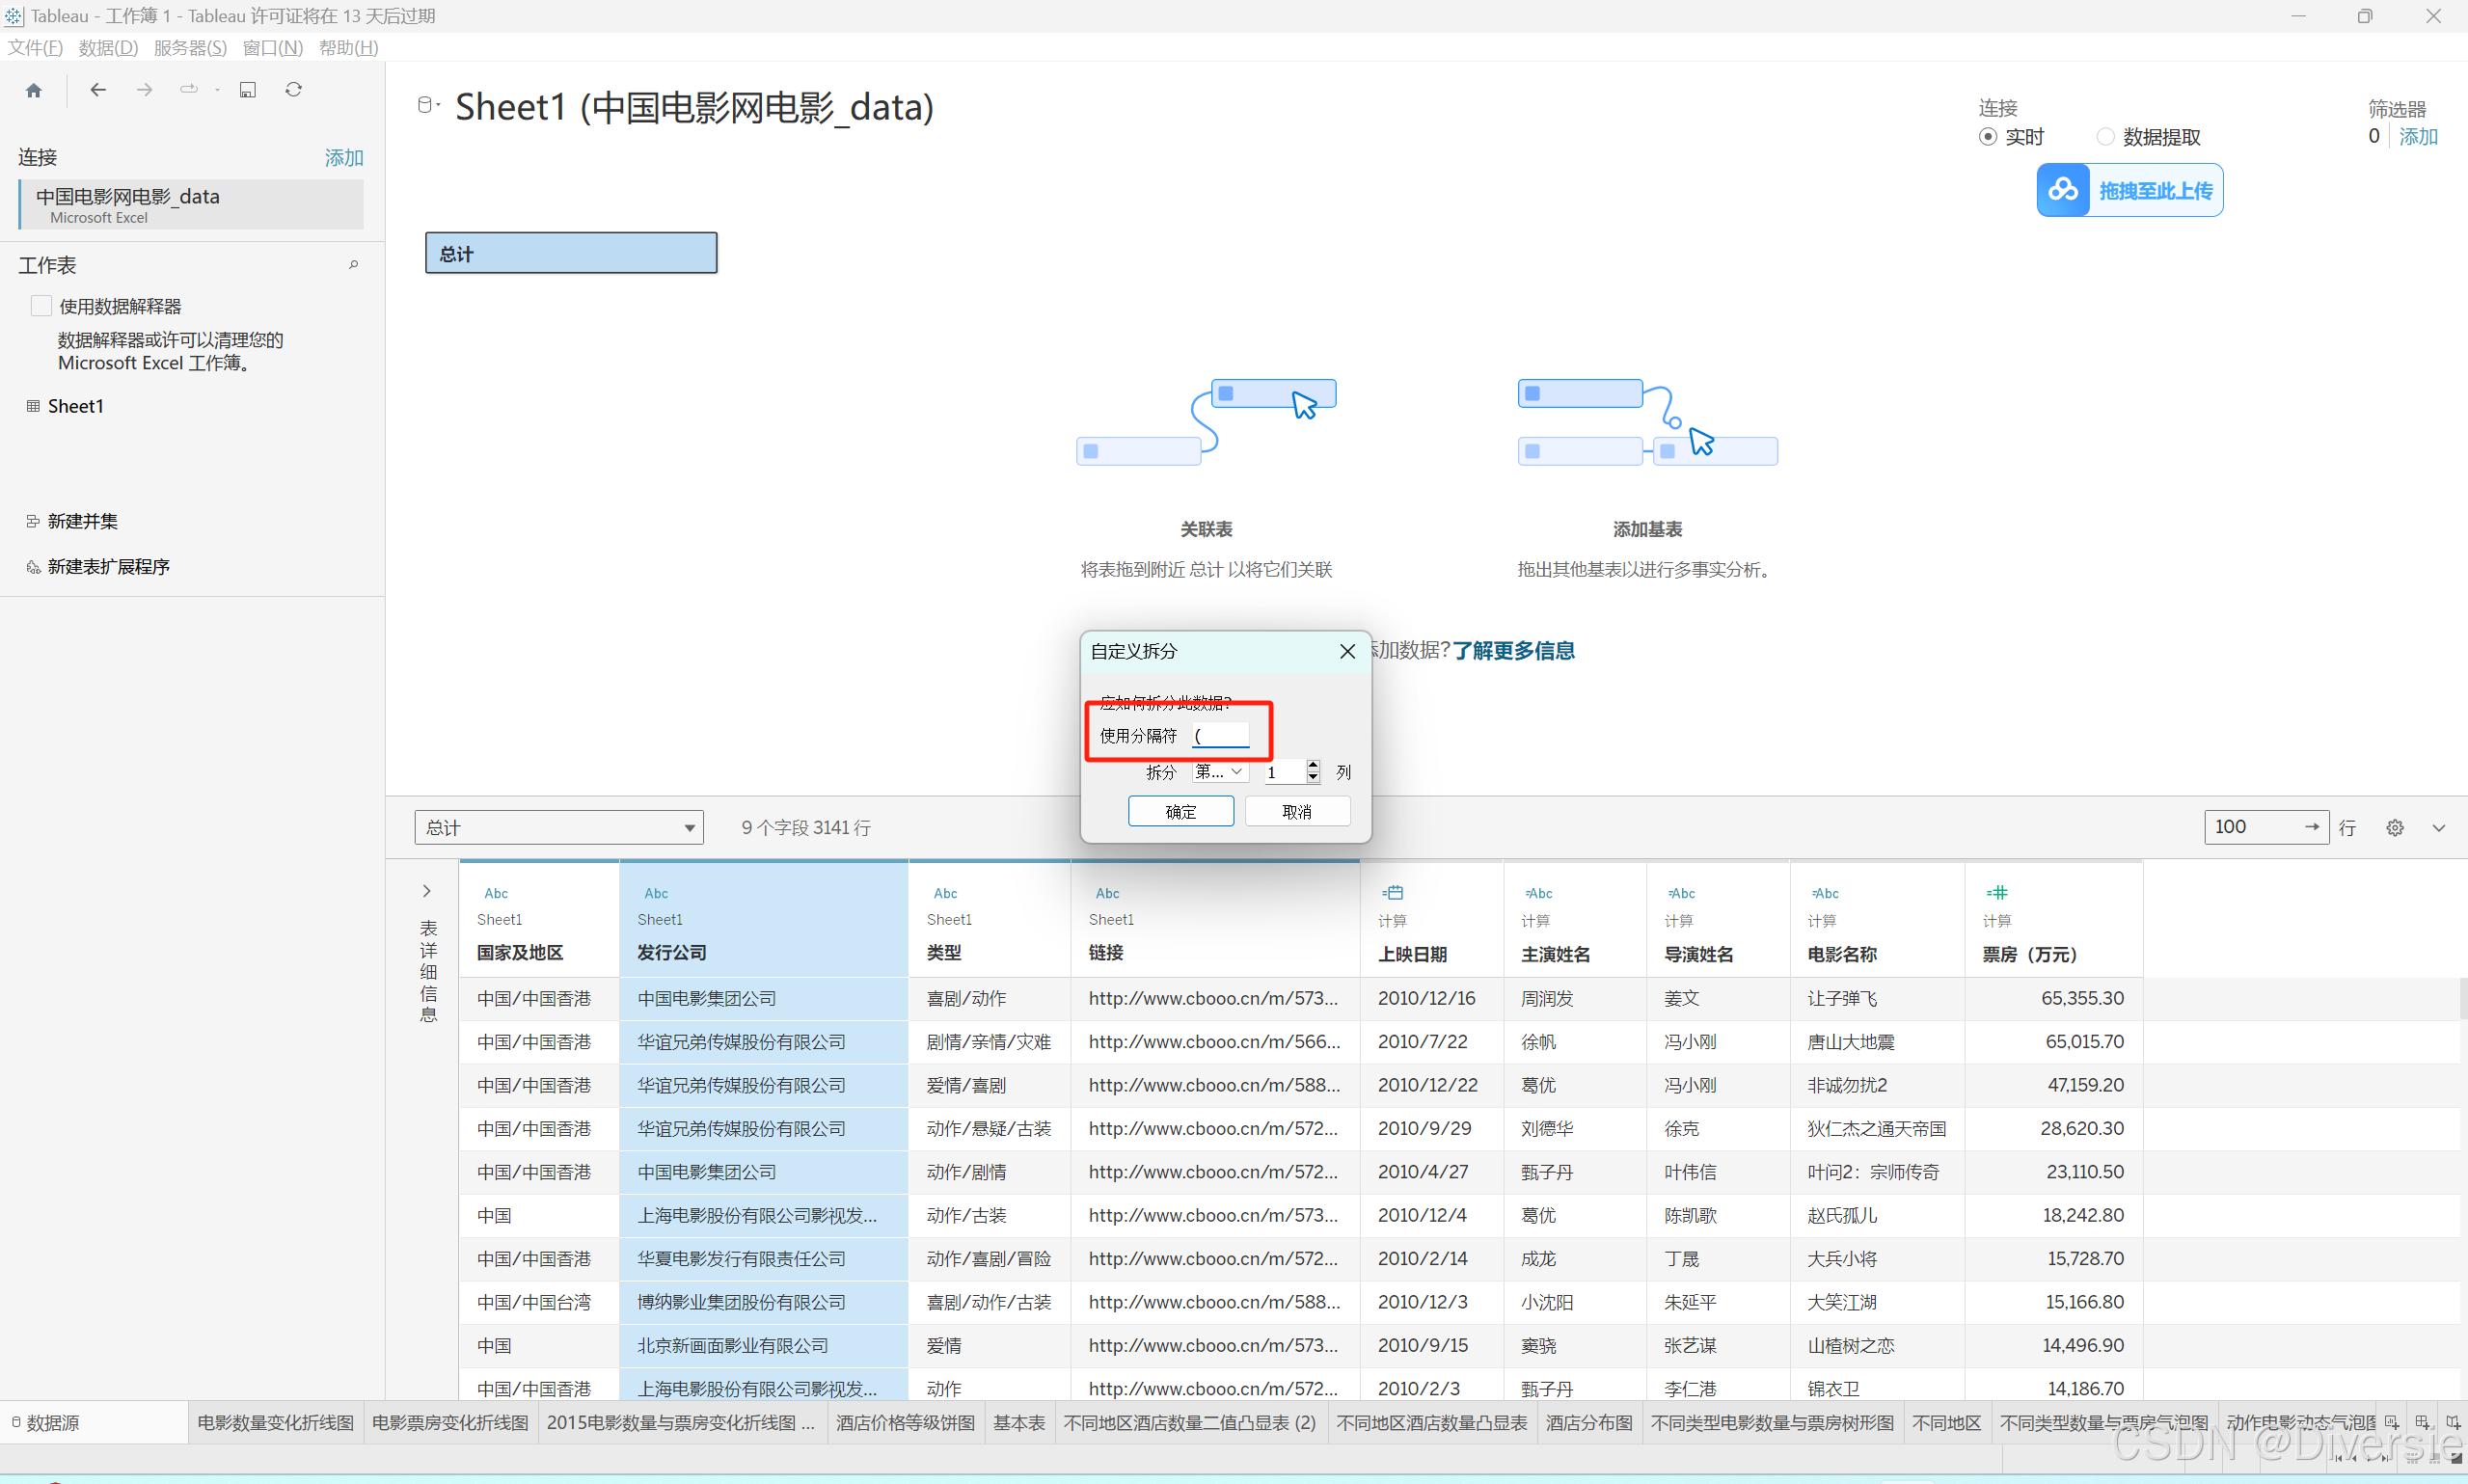The width and height of the screenshot is (2468, 1484).
Task: Increase the split column count stepper
Action: point(1313,766)
